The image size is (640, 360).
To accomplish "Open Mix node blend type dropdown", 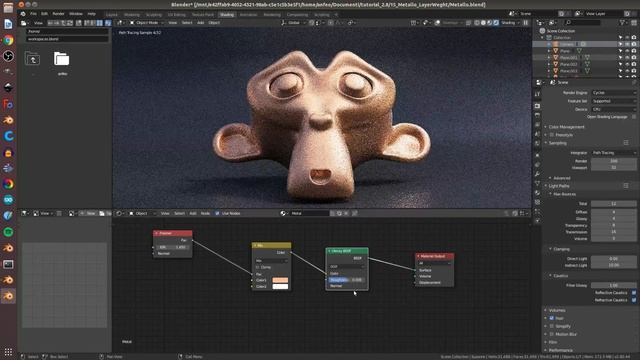I will (271, 260).
